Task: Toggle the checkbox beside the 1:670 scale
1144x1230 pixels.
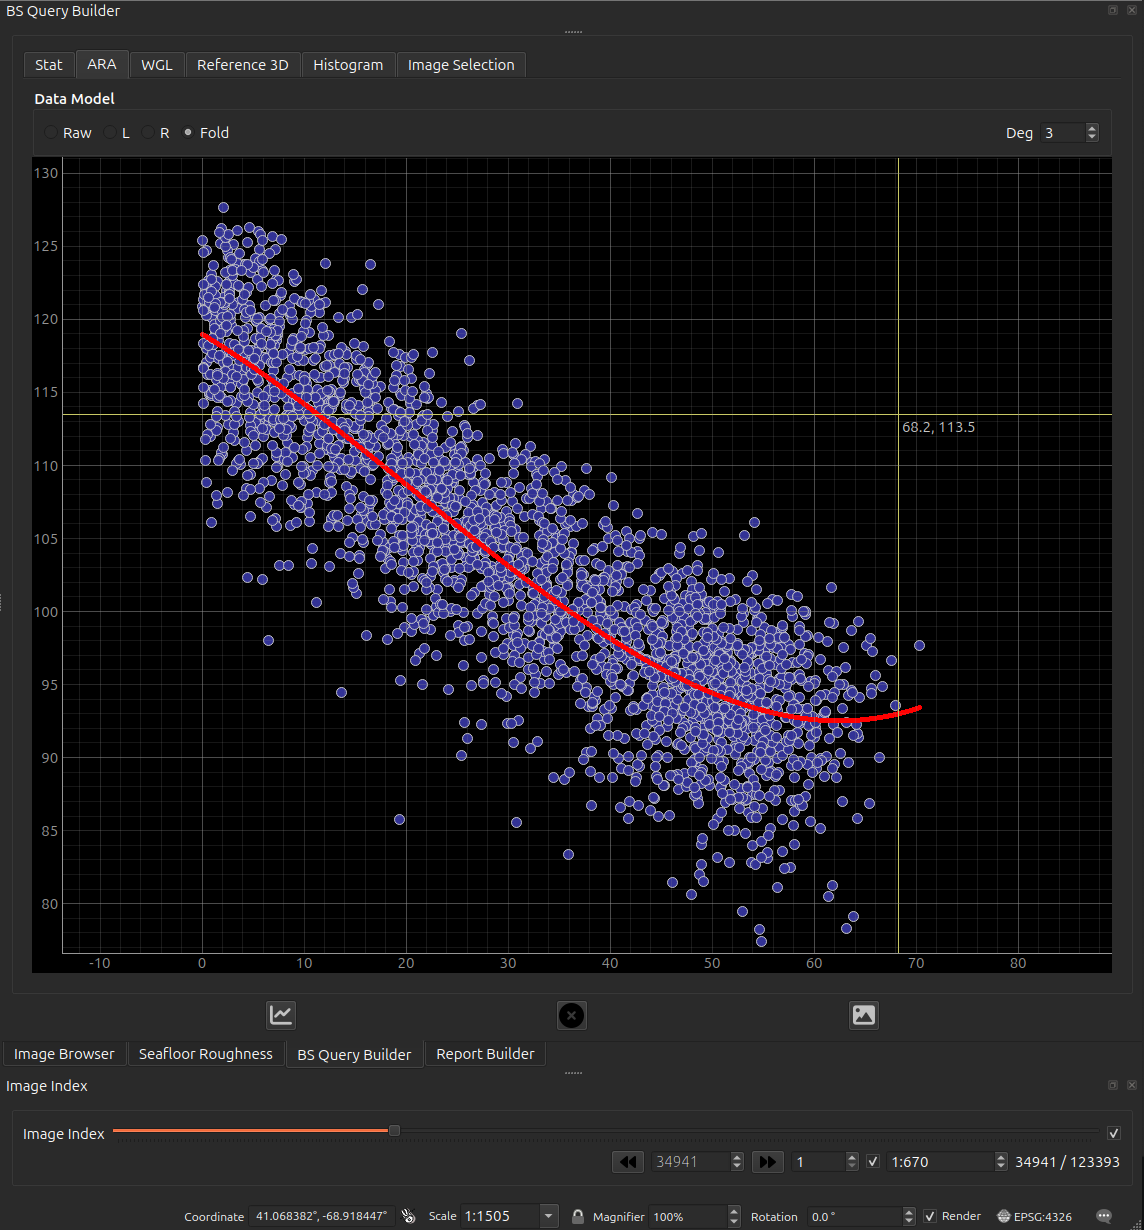Action: (x=873, y=1162)
